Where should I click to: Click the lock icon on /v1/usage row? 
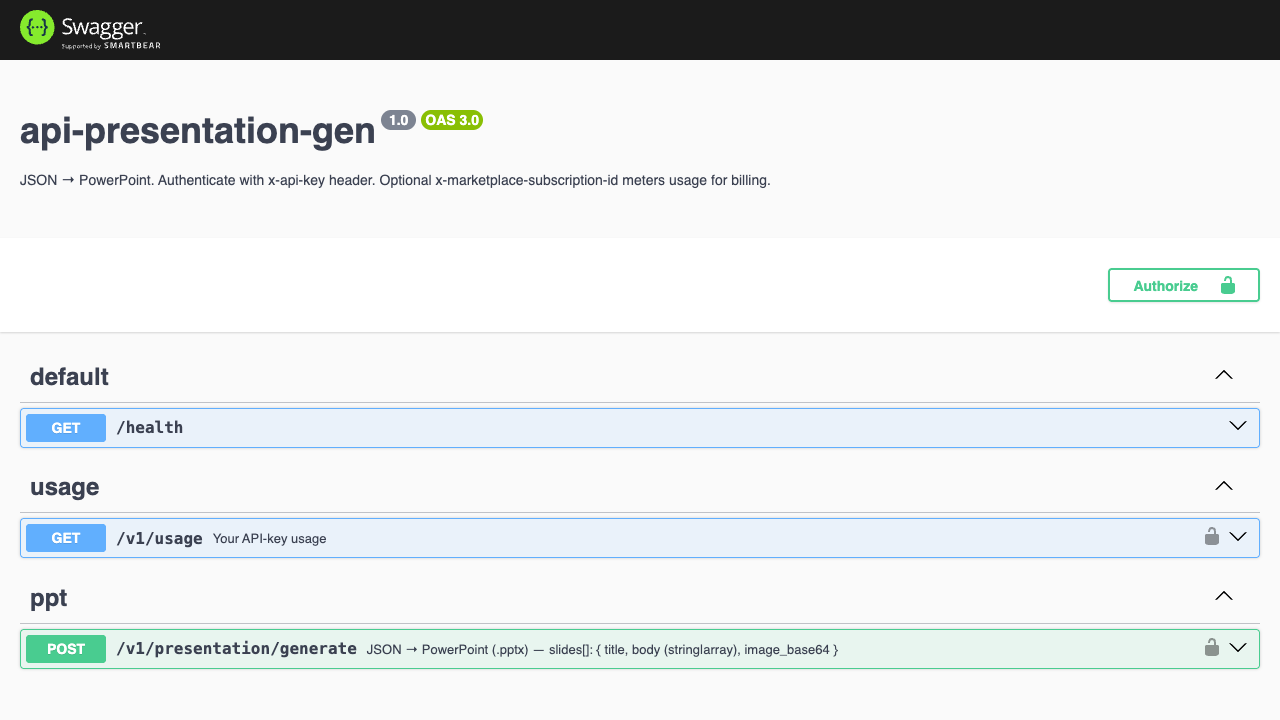click(1212, 537)
